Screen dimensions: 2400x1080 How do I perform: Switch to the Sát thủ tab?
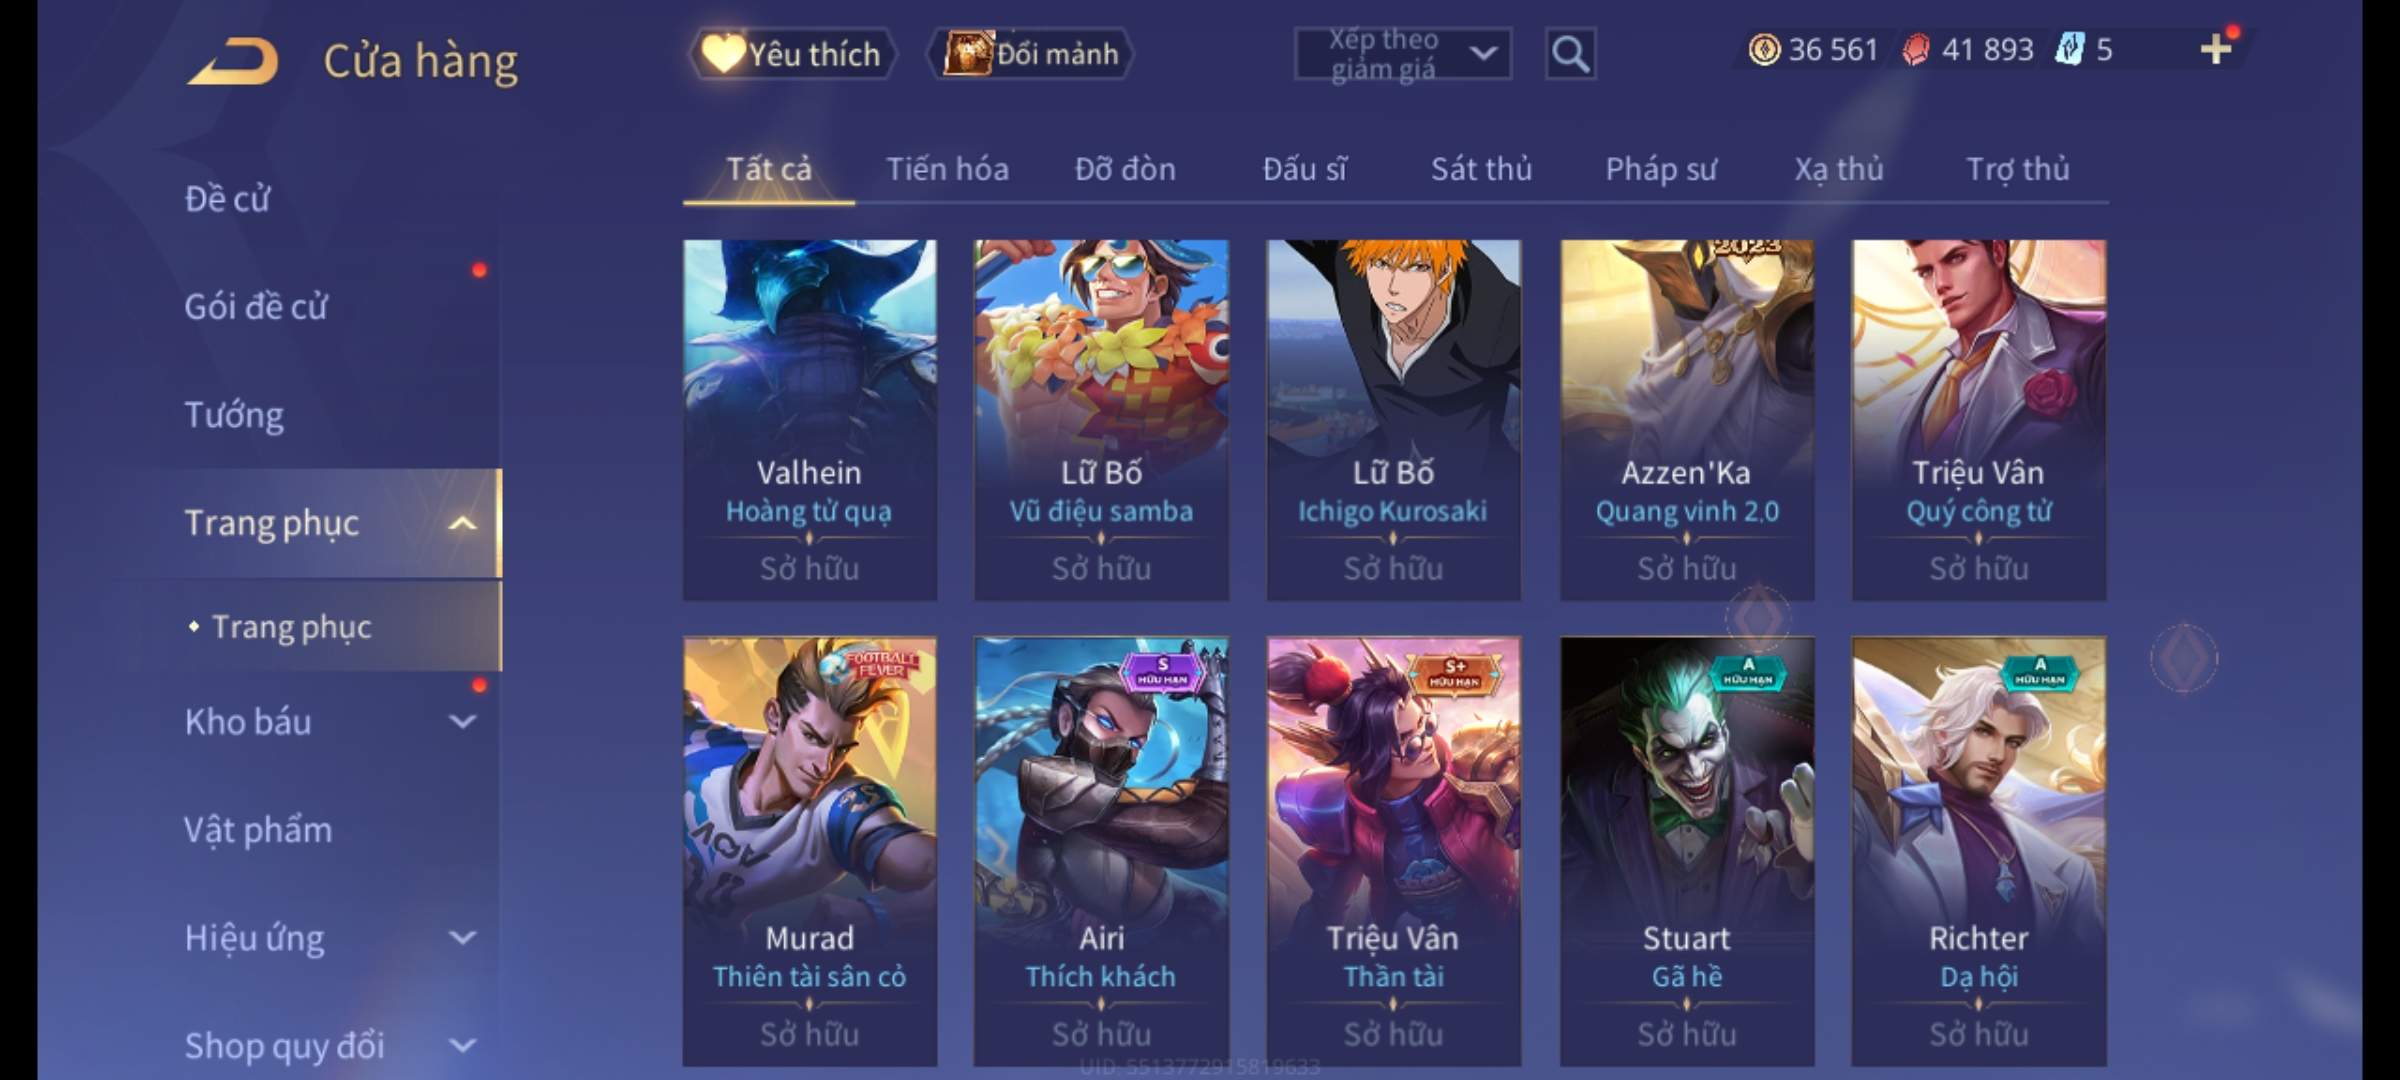[x=1481, y=169]
